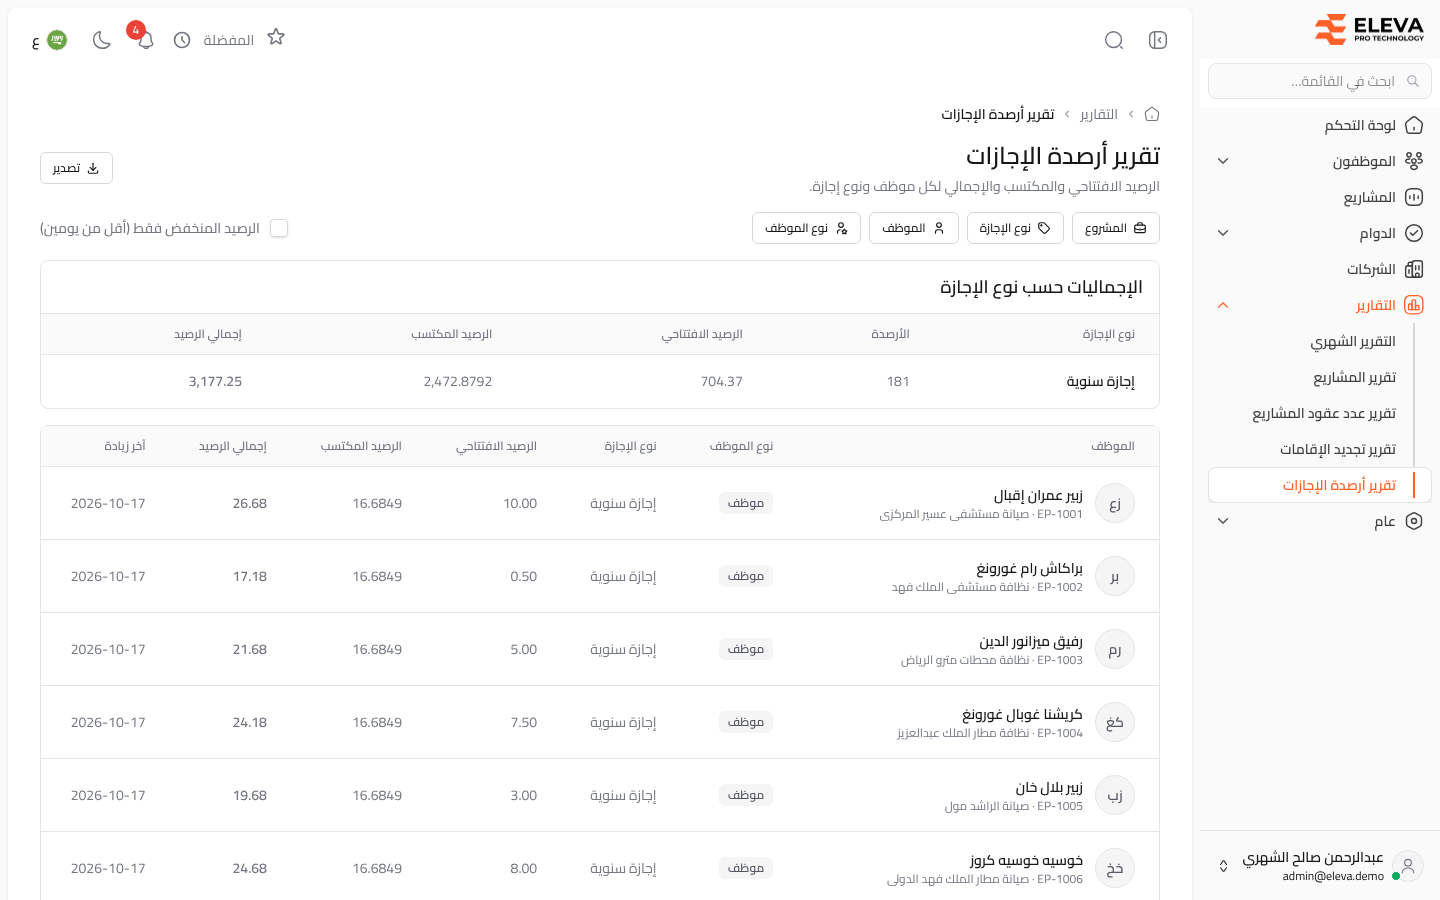Open the notifications bell
Screen dimensions: 1440x900
(x=145, y=40)
